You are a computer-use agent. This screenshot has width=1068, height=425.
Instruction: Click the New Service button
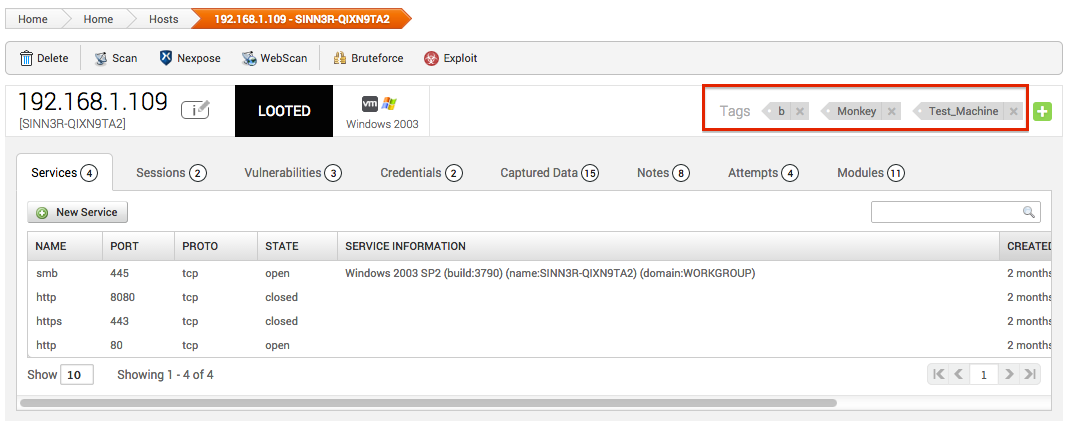78,212
